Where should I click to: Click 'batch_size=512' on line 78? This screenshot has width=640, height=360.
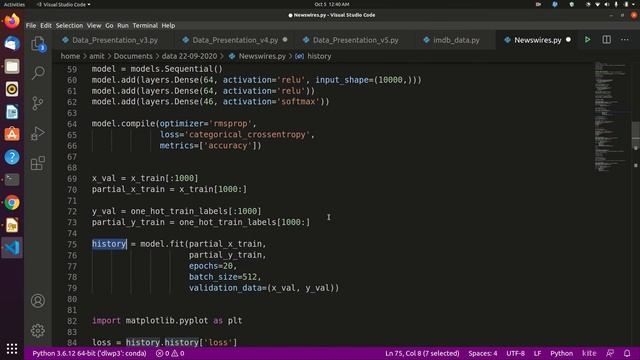point(223,277)
